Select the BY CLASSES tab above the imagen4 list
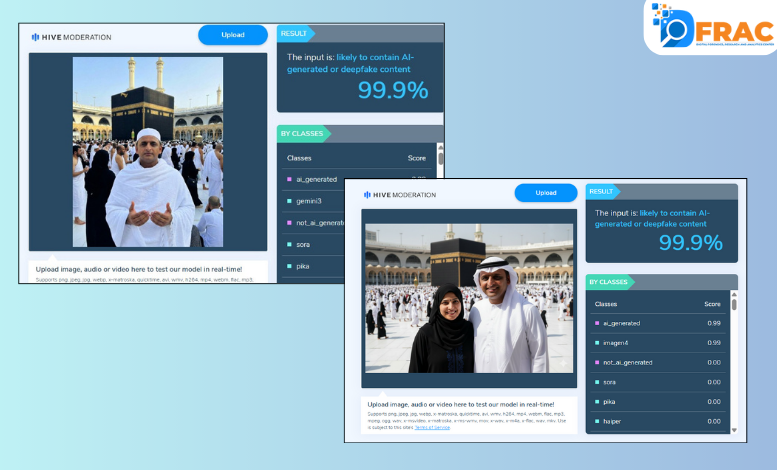Screen dimensions: 777x470 609,282
